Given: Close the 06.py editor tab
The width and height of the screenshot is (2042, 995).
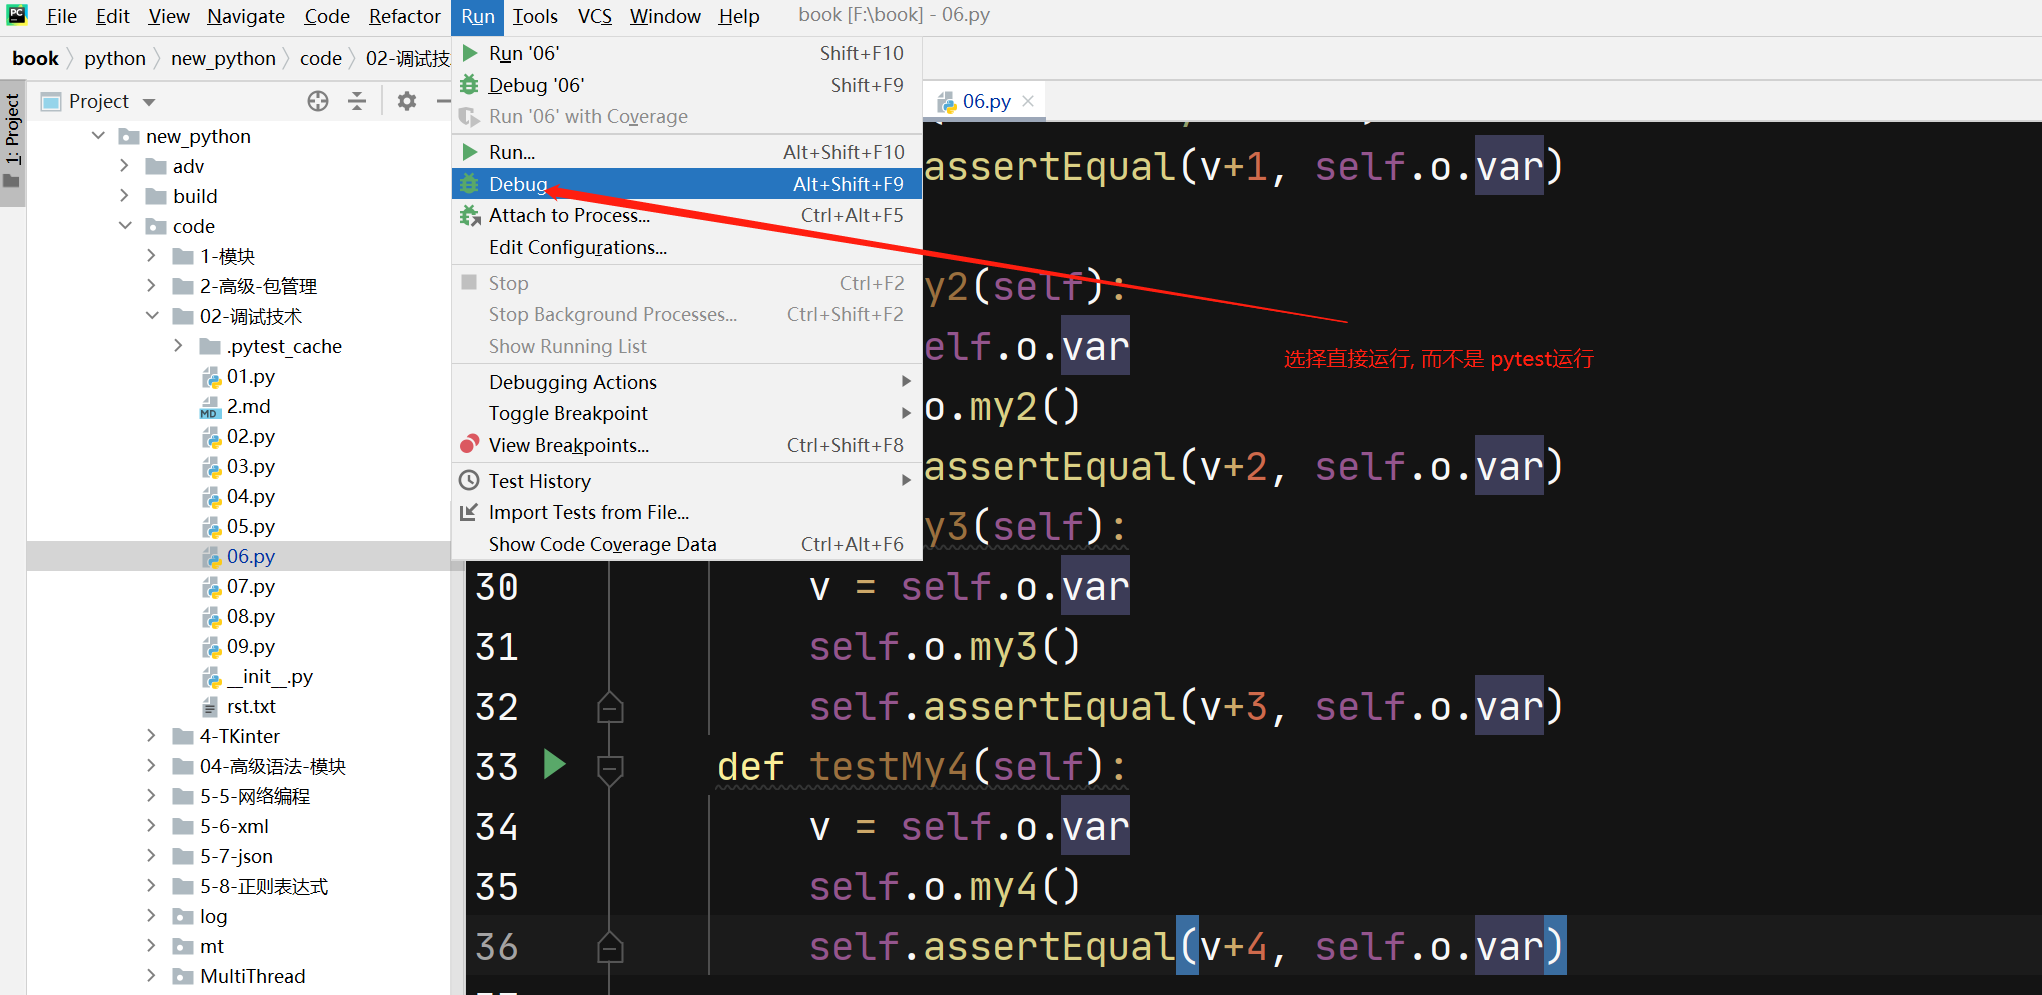Looking at the screenshot, I should coord(1028,101).
